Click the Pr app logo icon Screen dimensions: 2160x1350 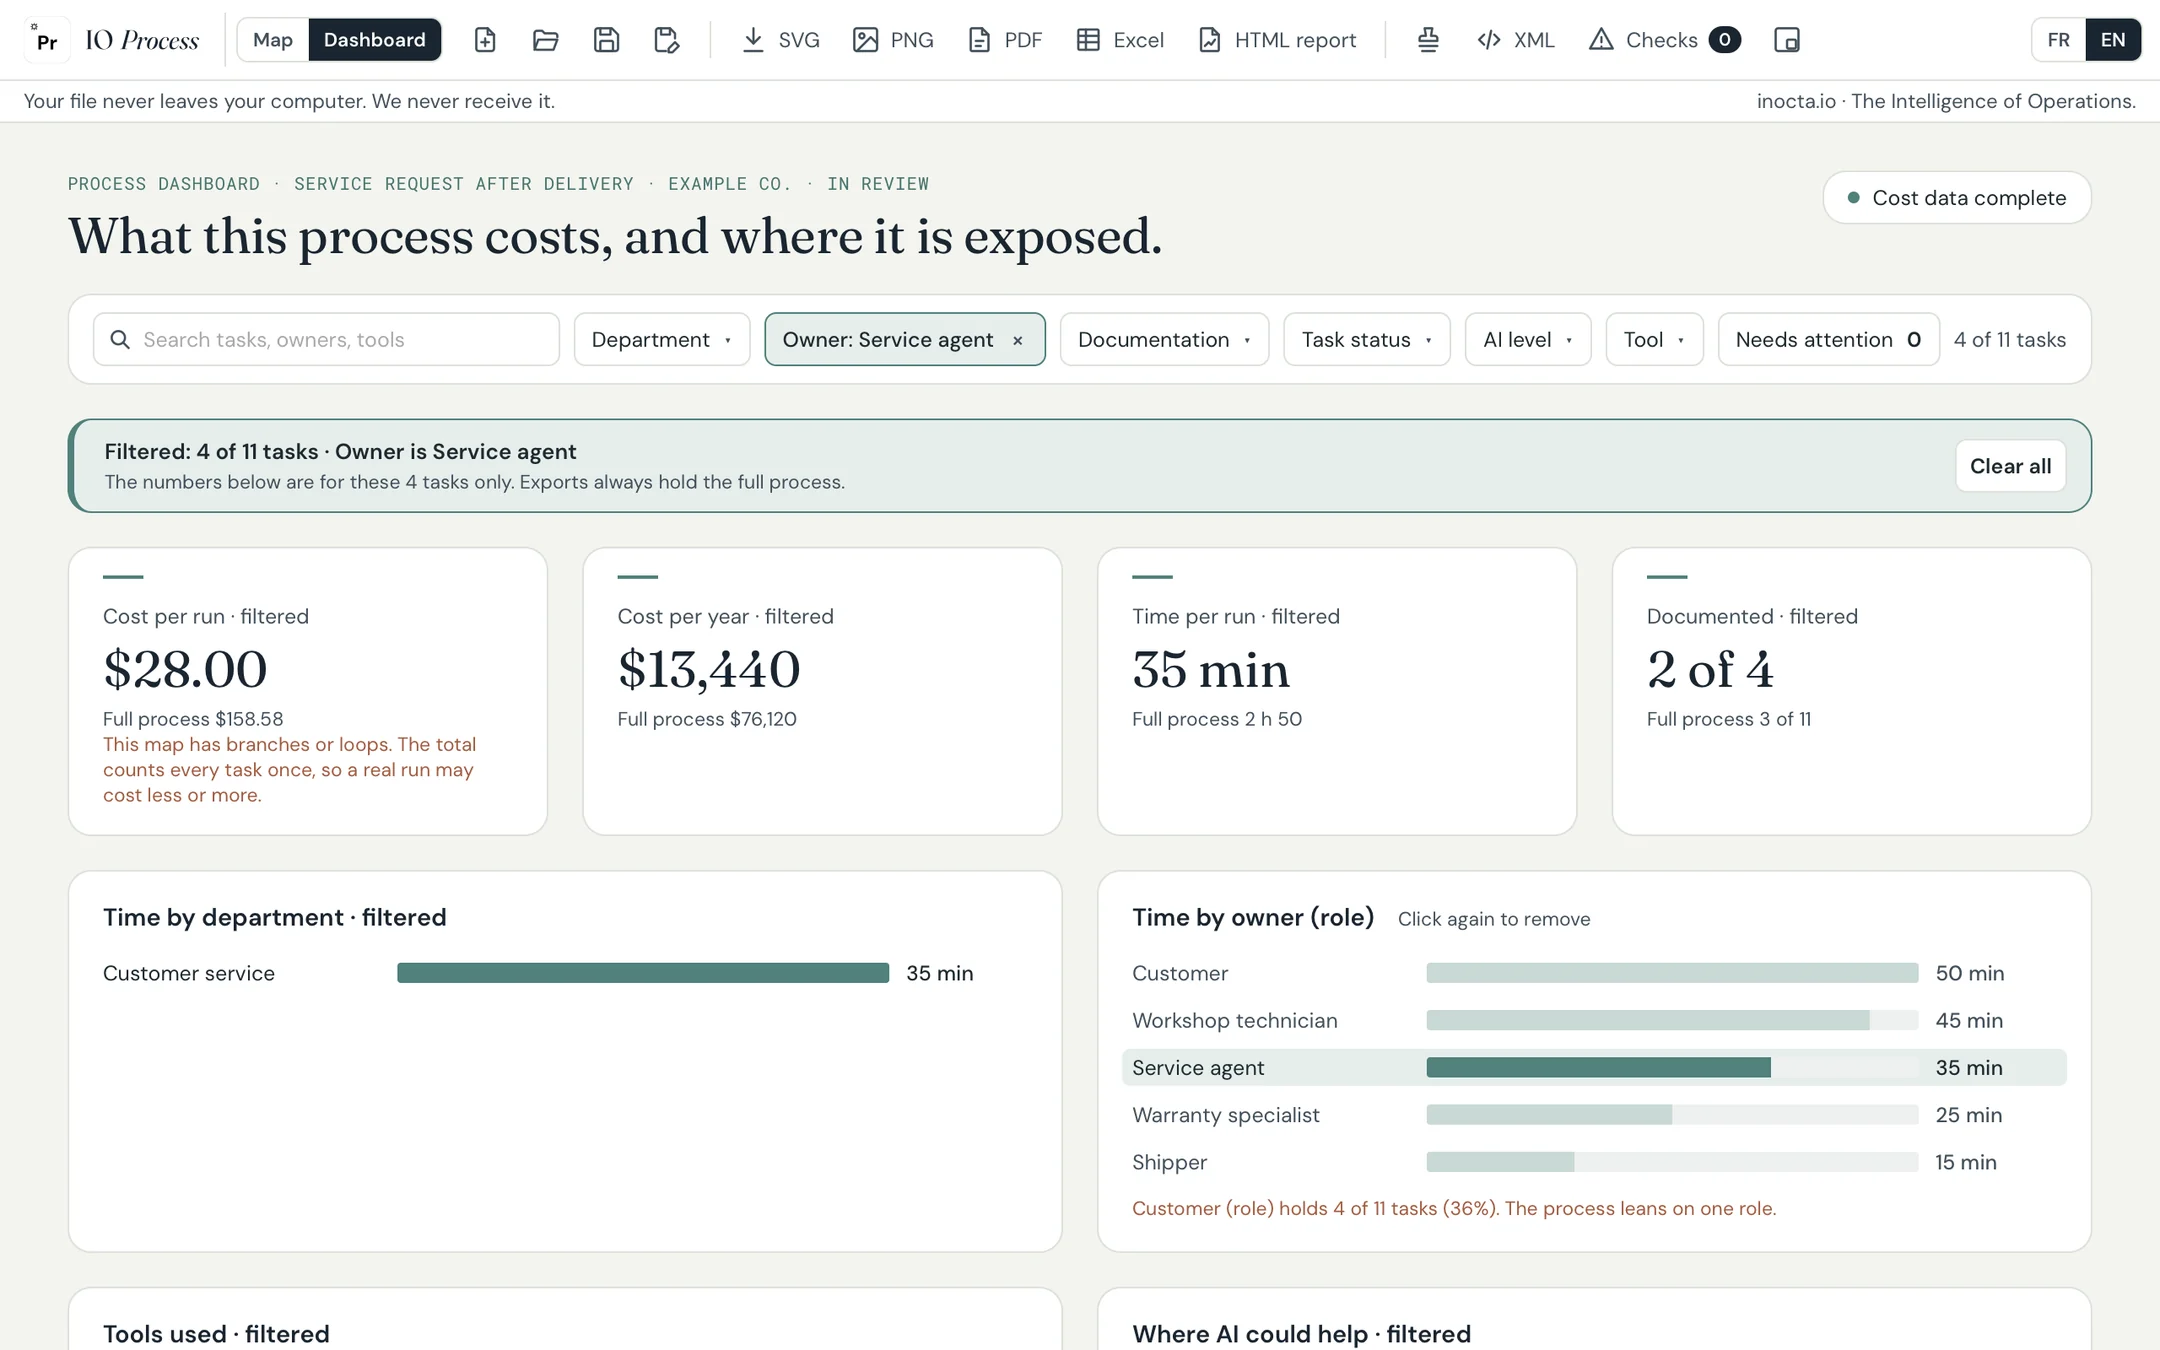(46, 40)
